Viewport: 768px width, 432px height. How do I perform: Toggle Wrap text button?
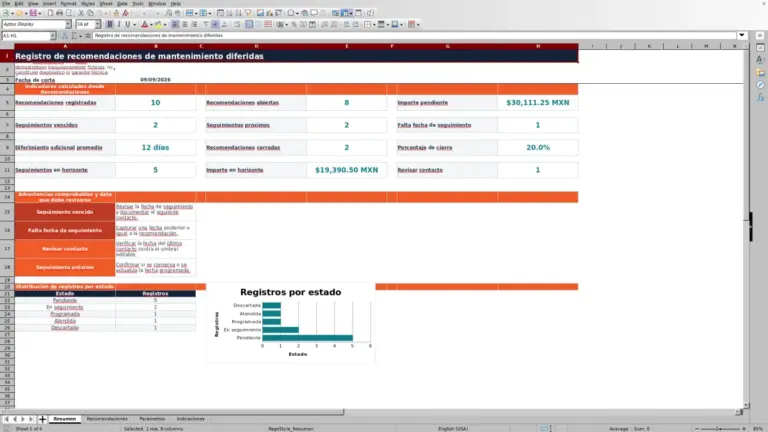(237, 24)
